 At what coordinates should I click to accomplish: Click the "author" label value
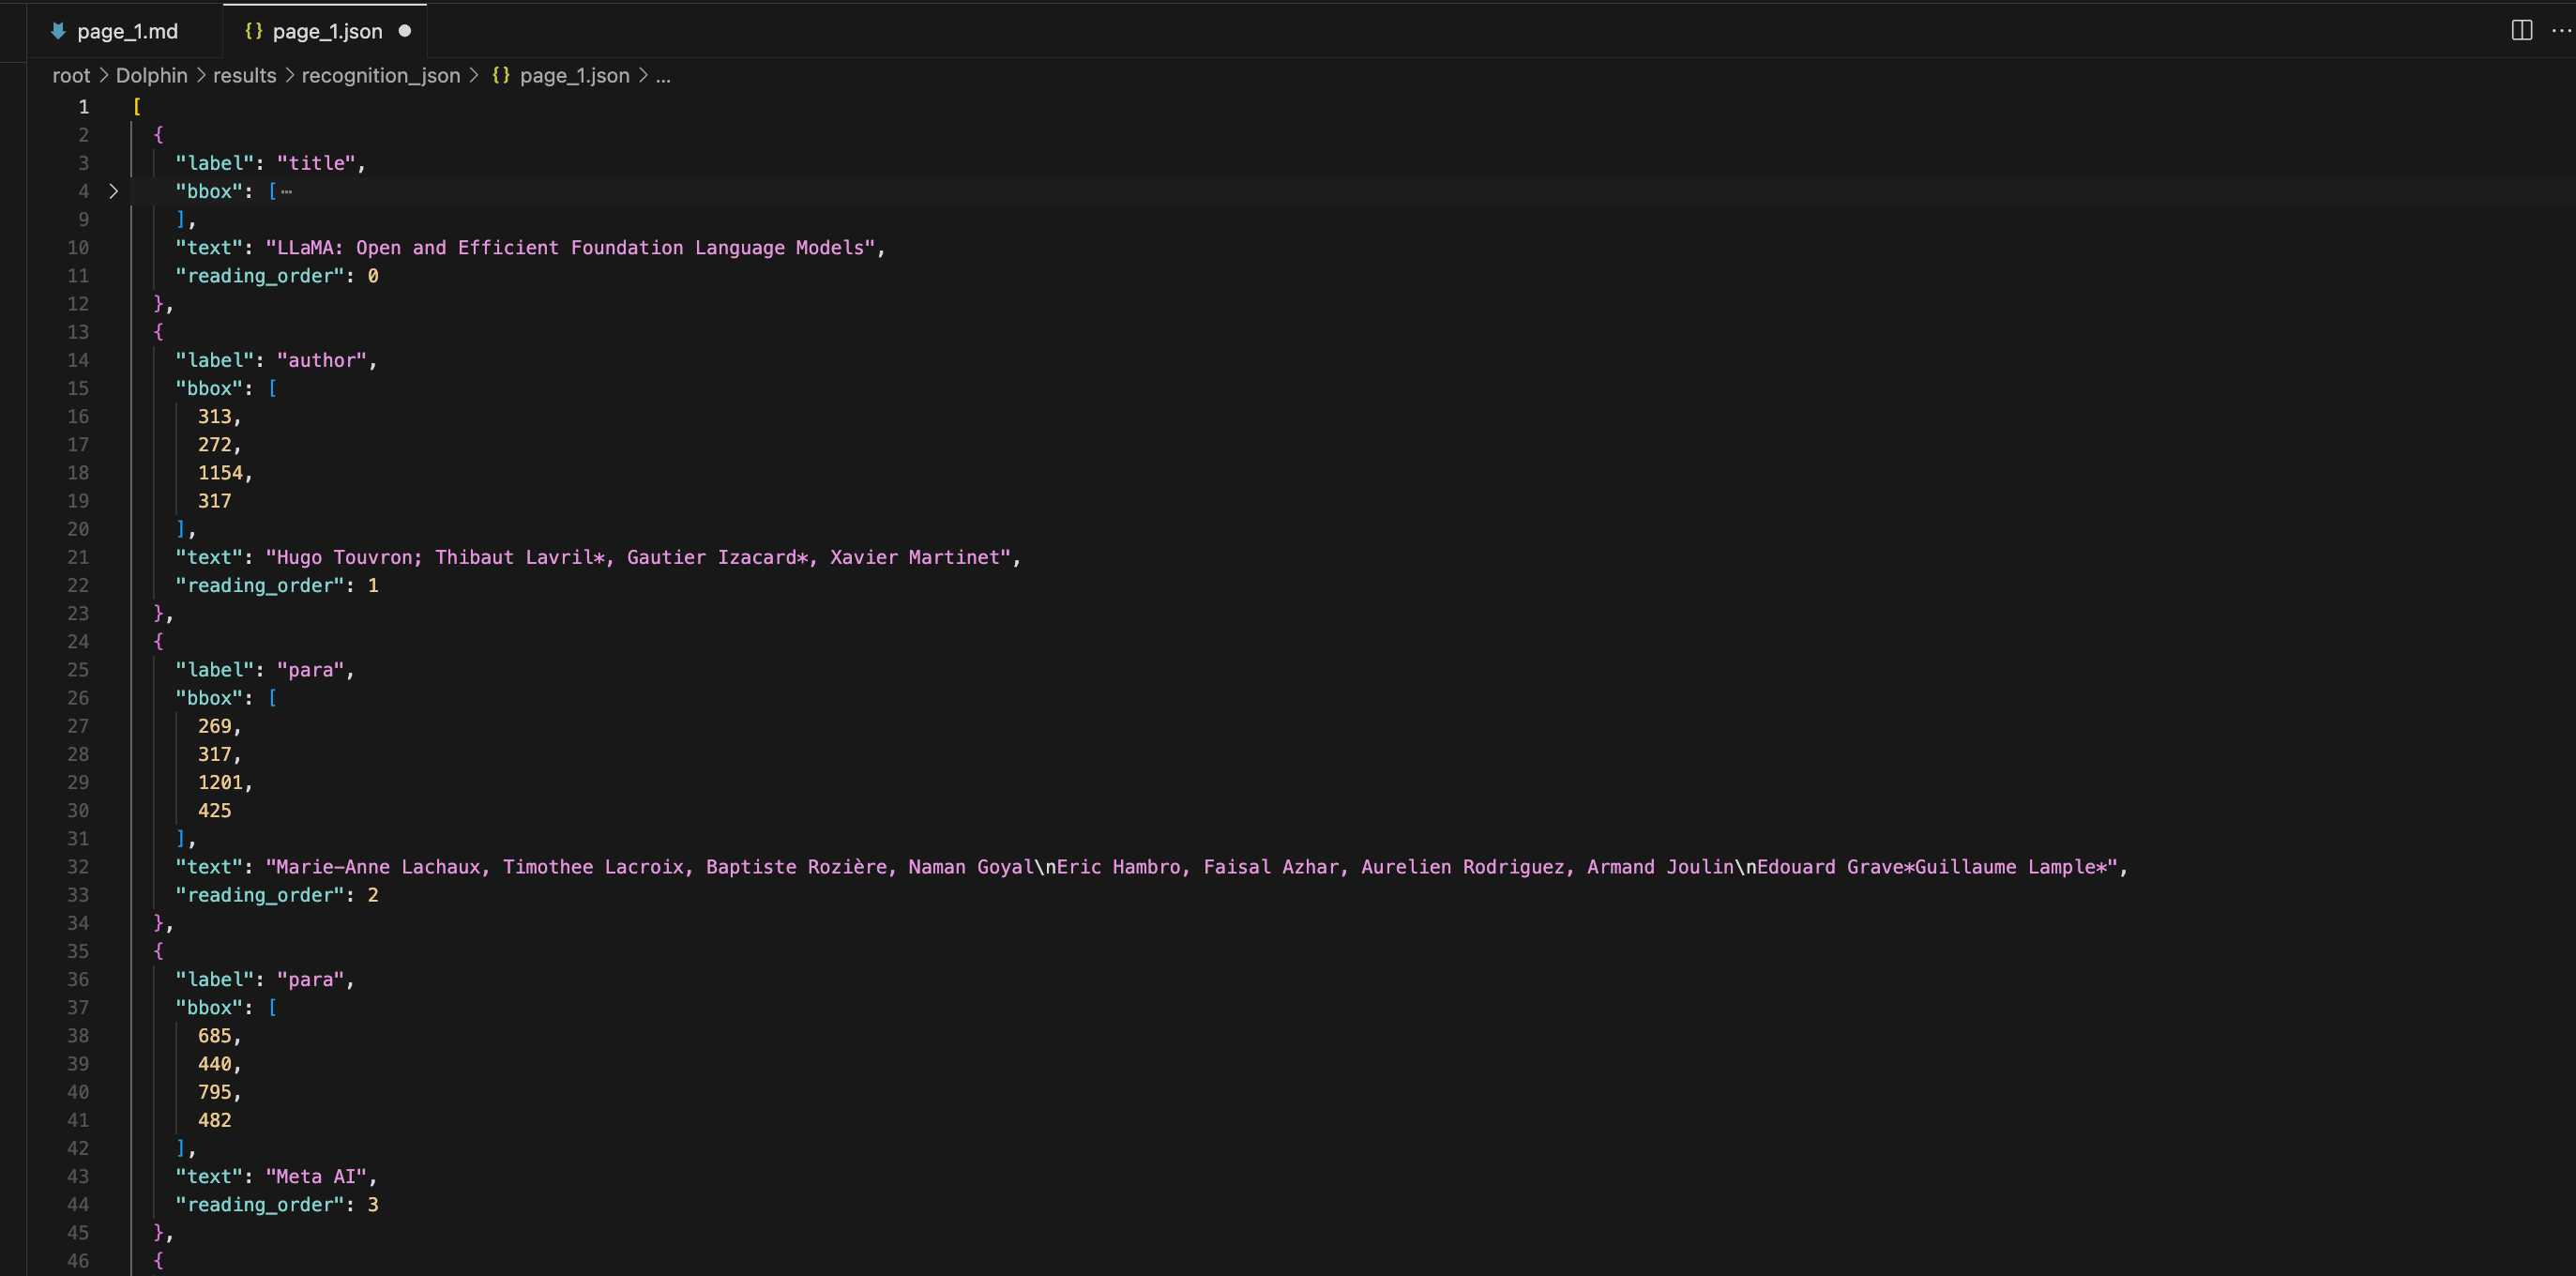(x=322, y=360)
